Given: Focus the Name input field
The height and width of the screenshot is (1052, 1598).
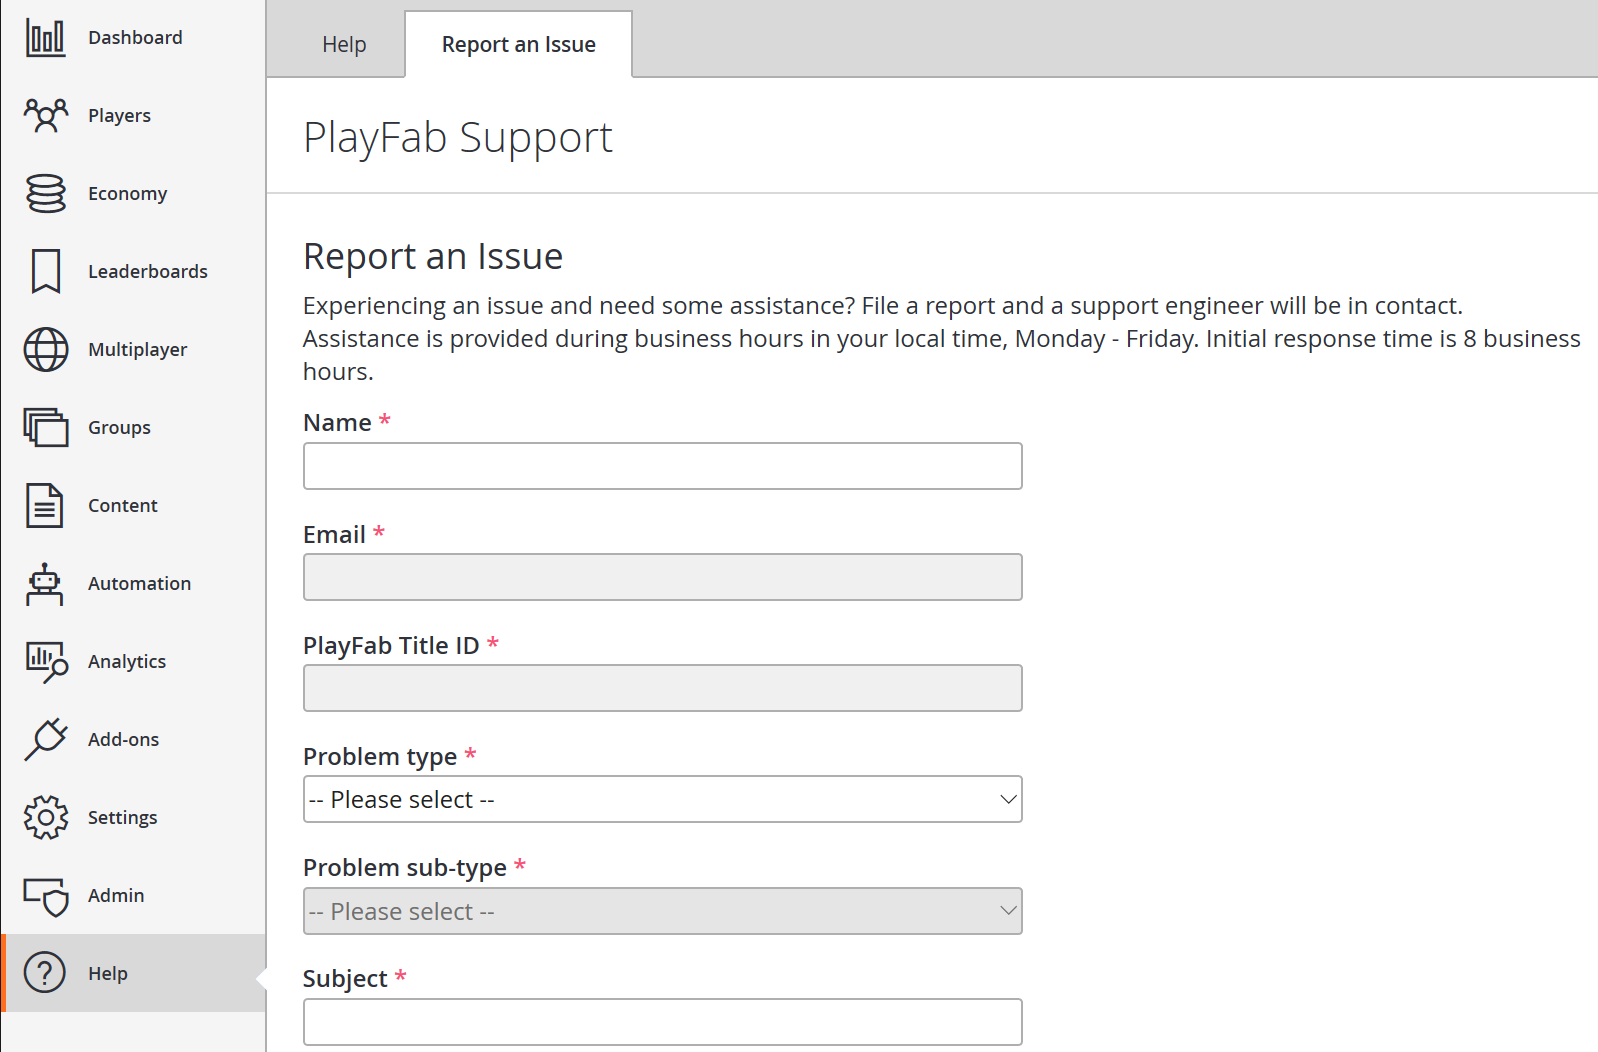Looking at the screenshot, I should click(662, 466).
